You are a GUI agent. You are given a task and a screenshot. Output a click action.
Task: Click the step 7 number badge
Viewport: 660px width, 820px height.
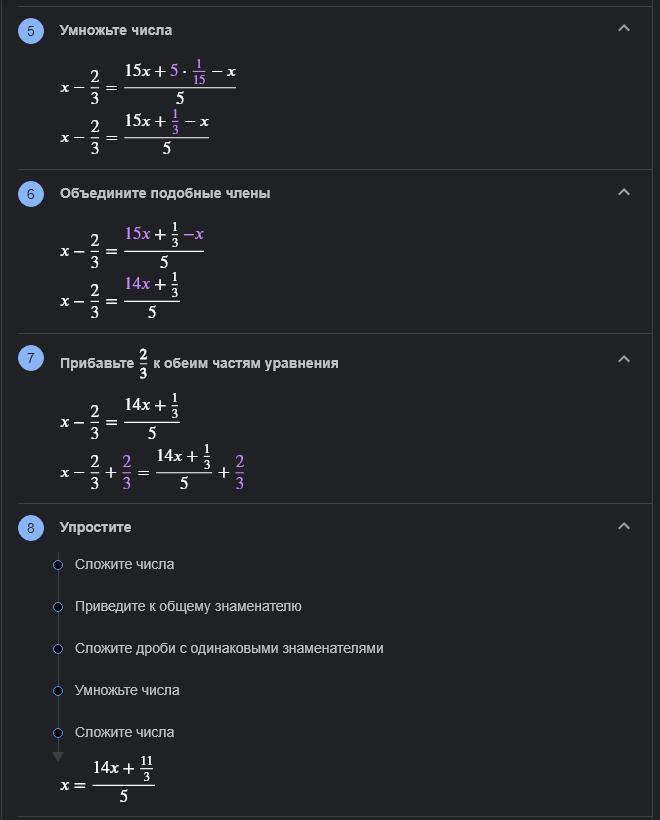[30, 360]
